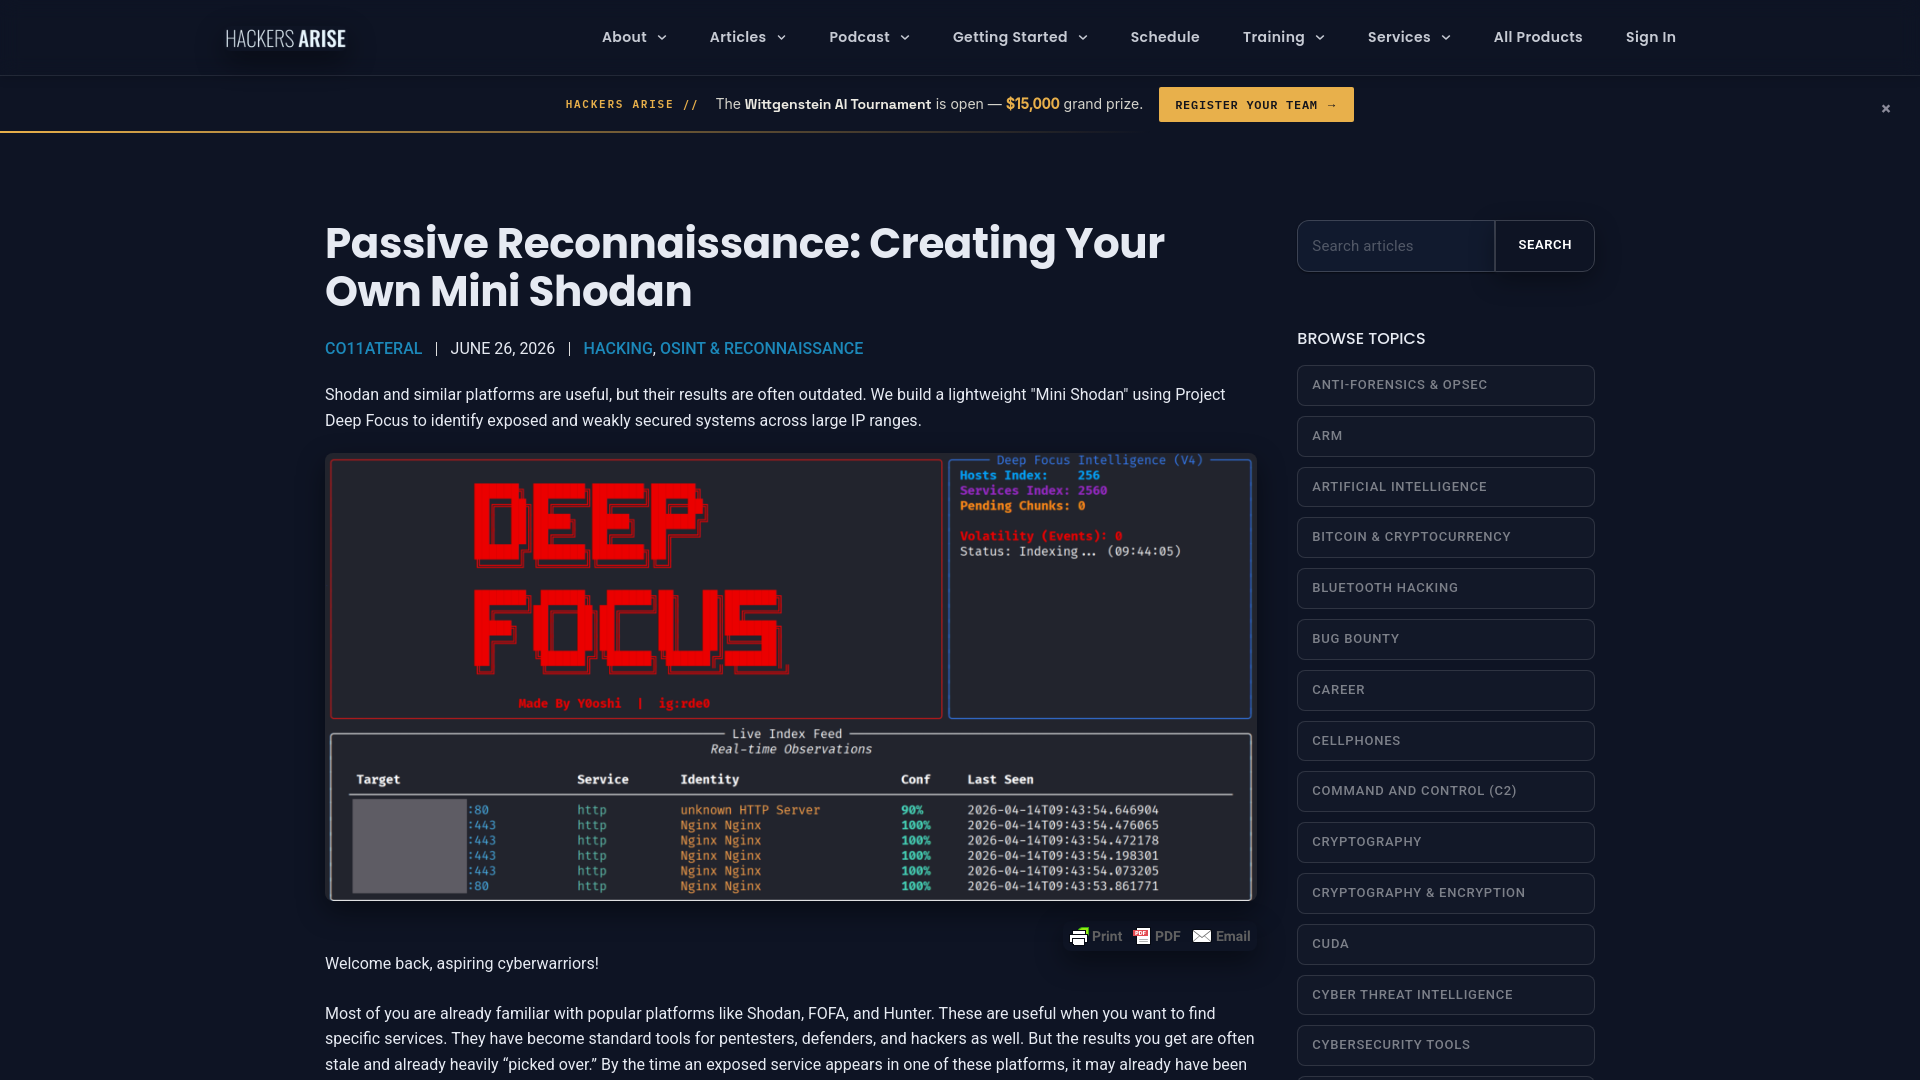1920x1080 pixels.
Task: Open the Cybersecurity Tools topic
Action: pos(1446,1045)
